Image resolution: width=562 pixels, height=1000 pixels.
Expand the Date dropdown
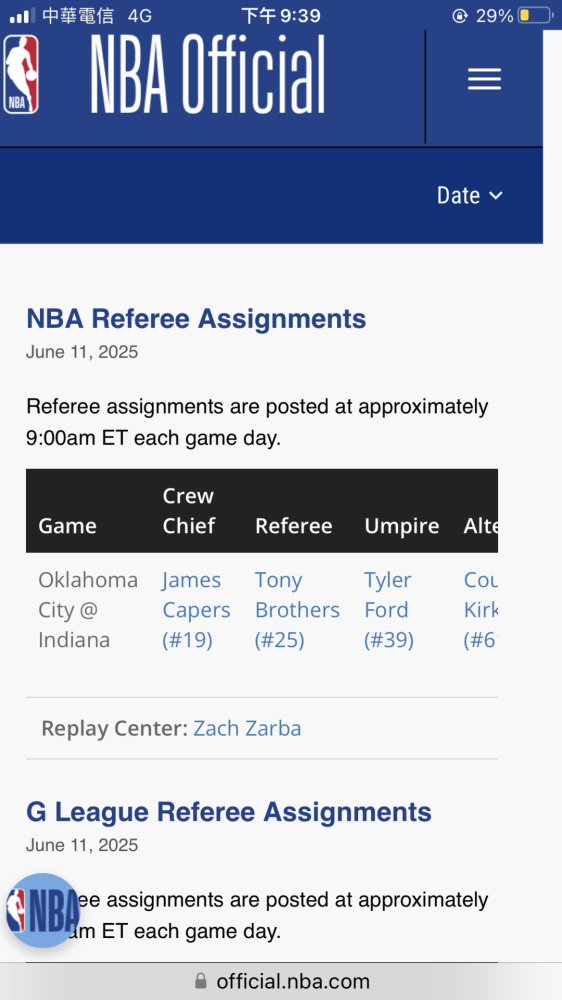pyautogui.click(x=470, y=195)
